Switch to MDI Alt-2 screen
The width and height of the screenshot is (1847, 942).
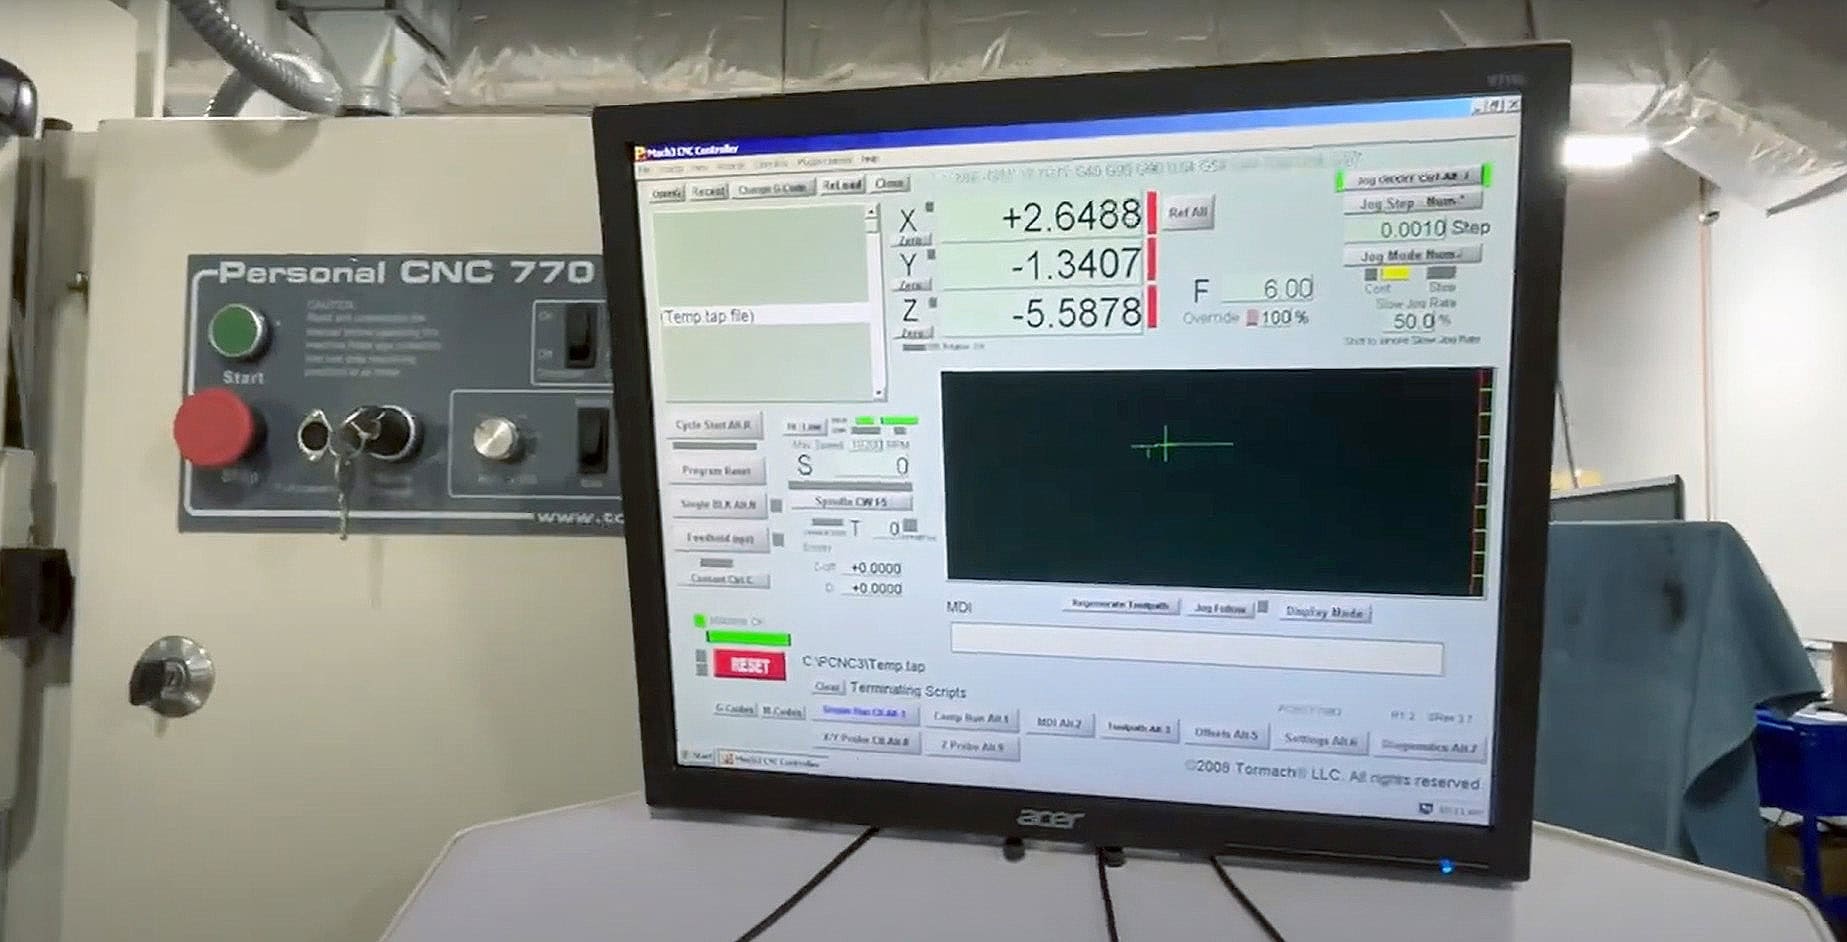pos(1058,723)
